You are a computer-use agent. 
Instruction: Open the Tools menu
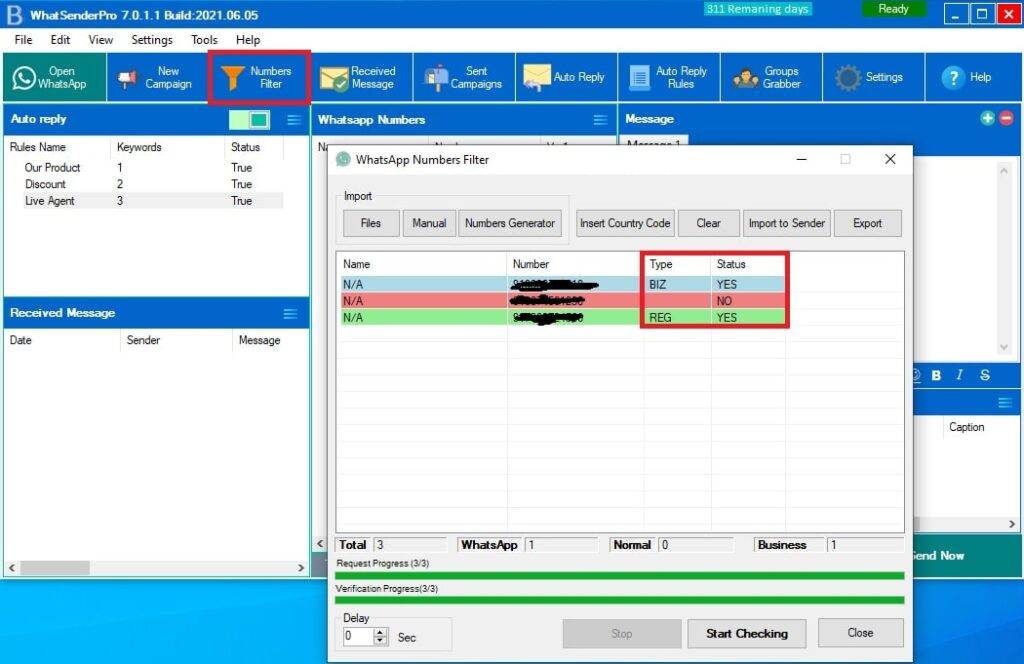click(x=204, y=40)
